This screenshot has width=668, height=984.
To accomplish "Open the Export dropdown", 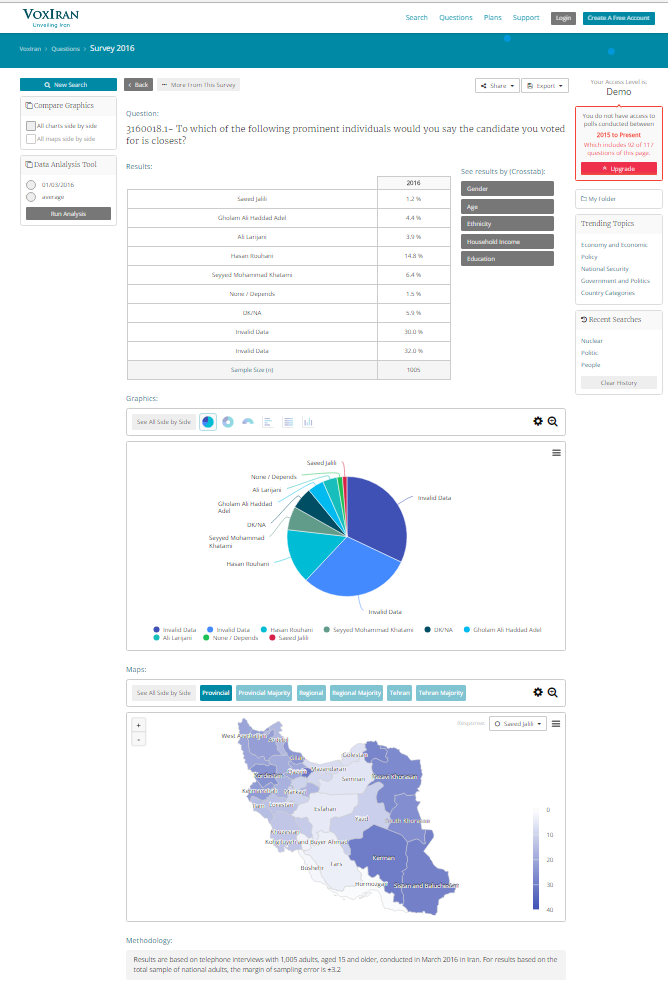I will [545, 85].
